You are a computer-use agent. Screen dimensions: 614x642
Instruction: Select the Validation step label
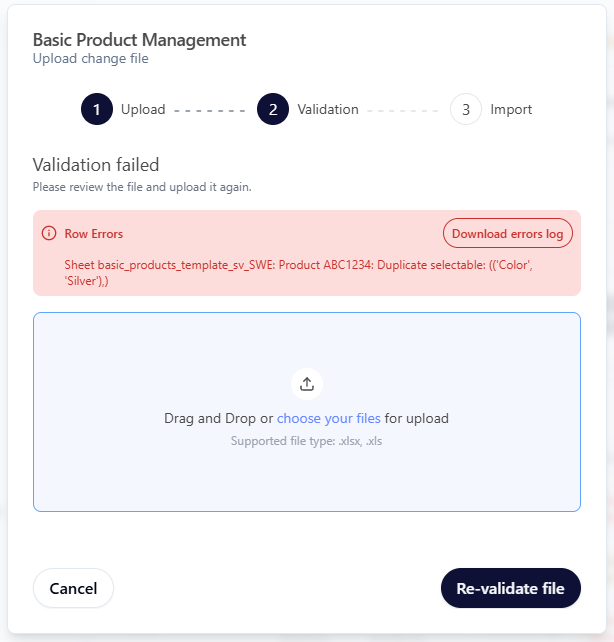coord(328,110)
